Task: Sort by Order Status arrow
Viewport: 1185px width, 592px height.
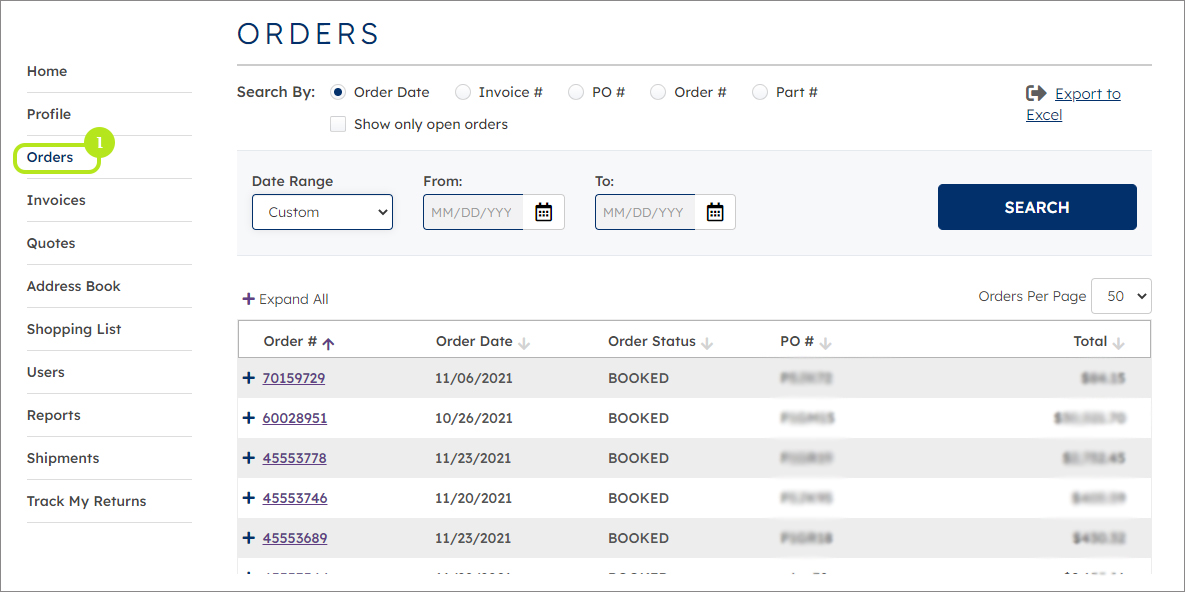Action: click(x=707, y=342)
